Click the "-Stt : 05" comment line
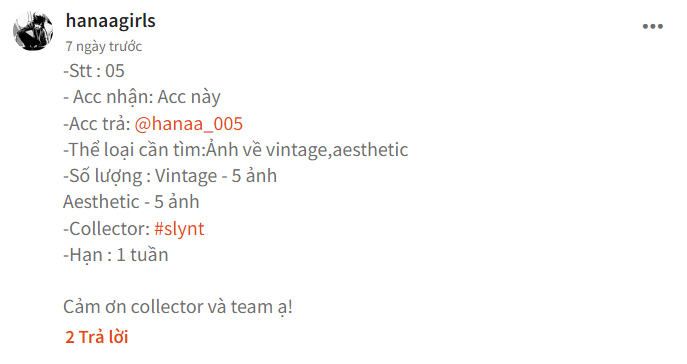Image resolution: width=687 pixels, height=364 pixels. tap(94, 71)
